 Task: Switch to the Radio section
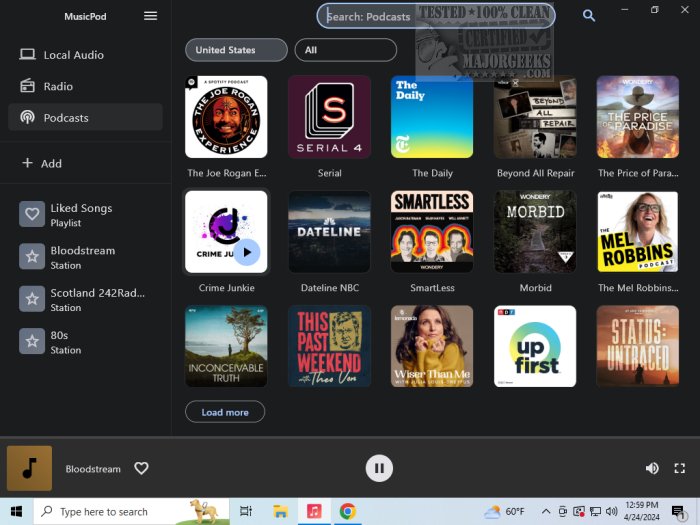pyautogui.click(x=85, y=86)
